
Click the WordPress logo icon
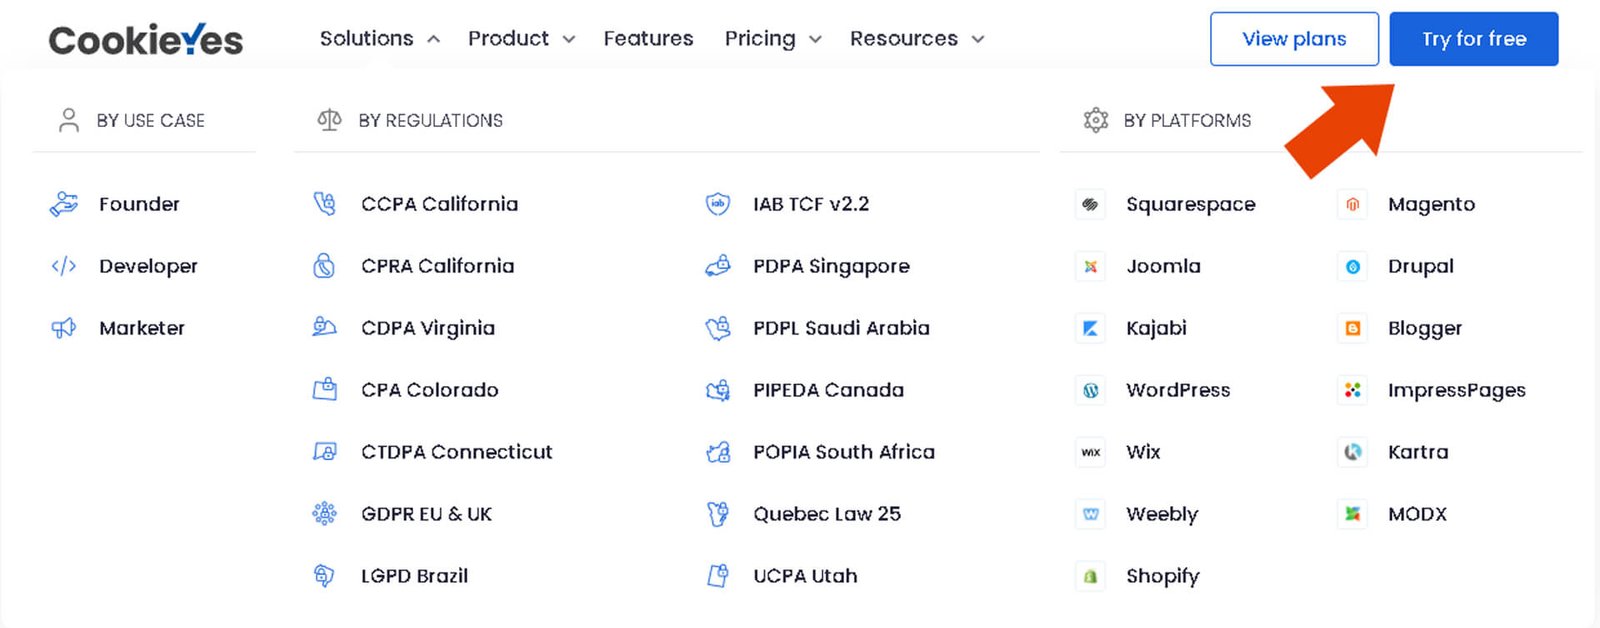tap(1090, 390)
